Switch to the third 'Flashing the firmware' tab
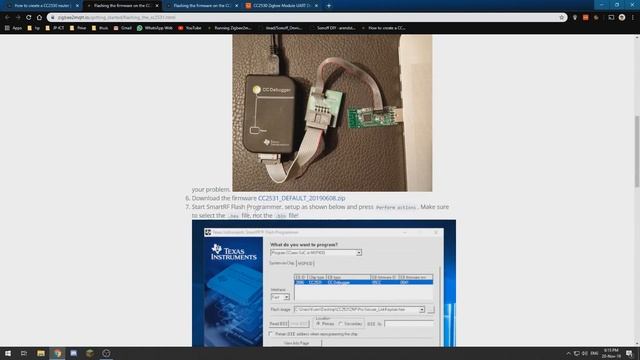The width and height of the screenshot is (640, 360). pos(202,6)
